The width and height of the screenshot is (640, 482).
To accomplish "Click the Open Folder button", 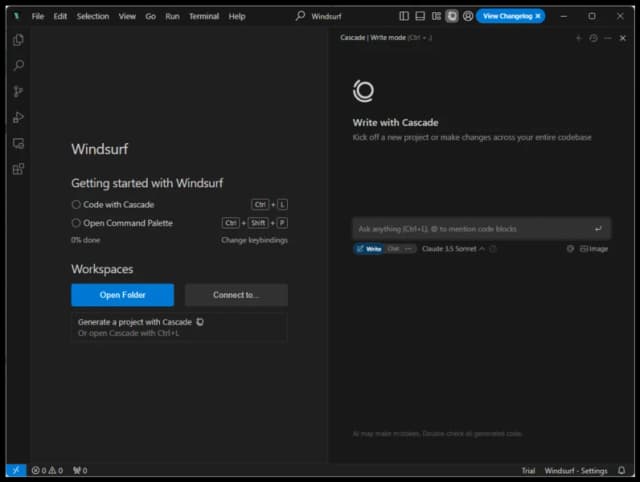I will (122, 295).
